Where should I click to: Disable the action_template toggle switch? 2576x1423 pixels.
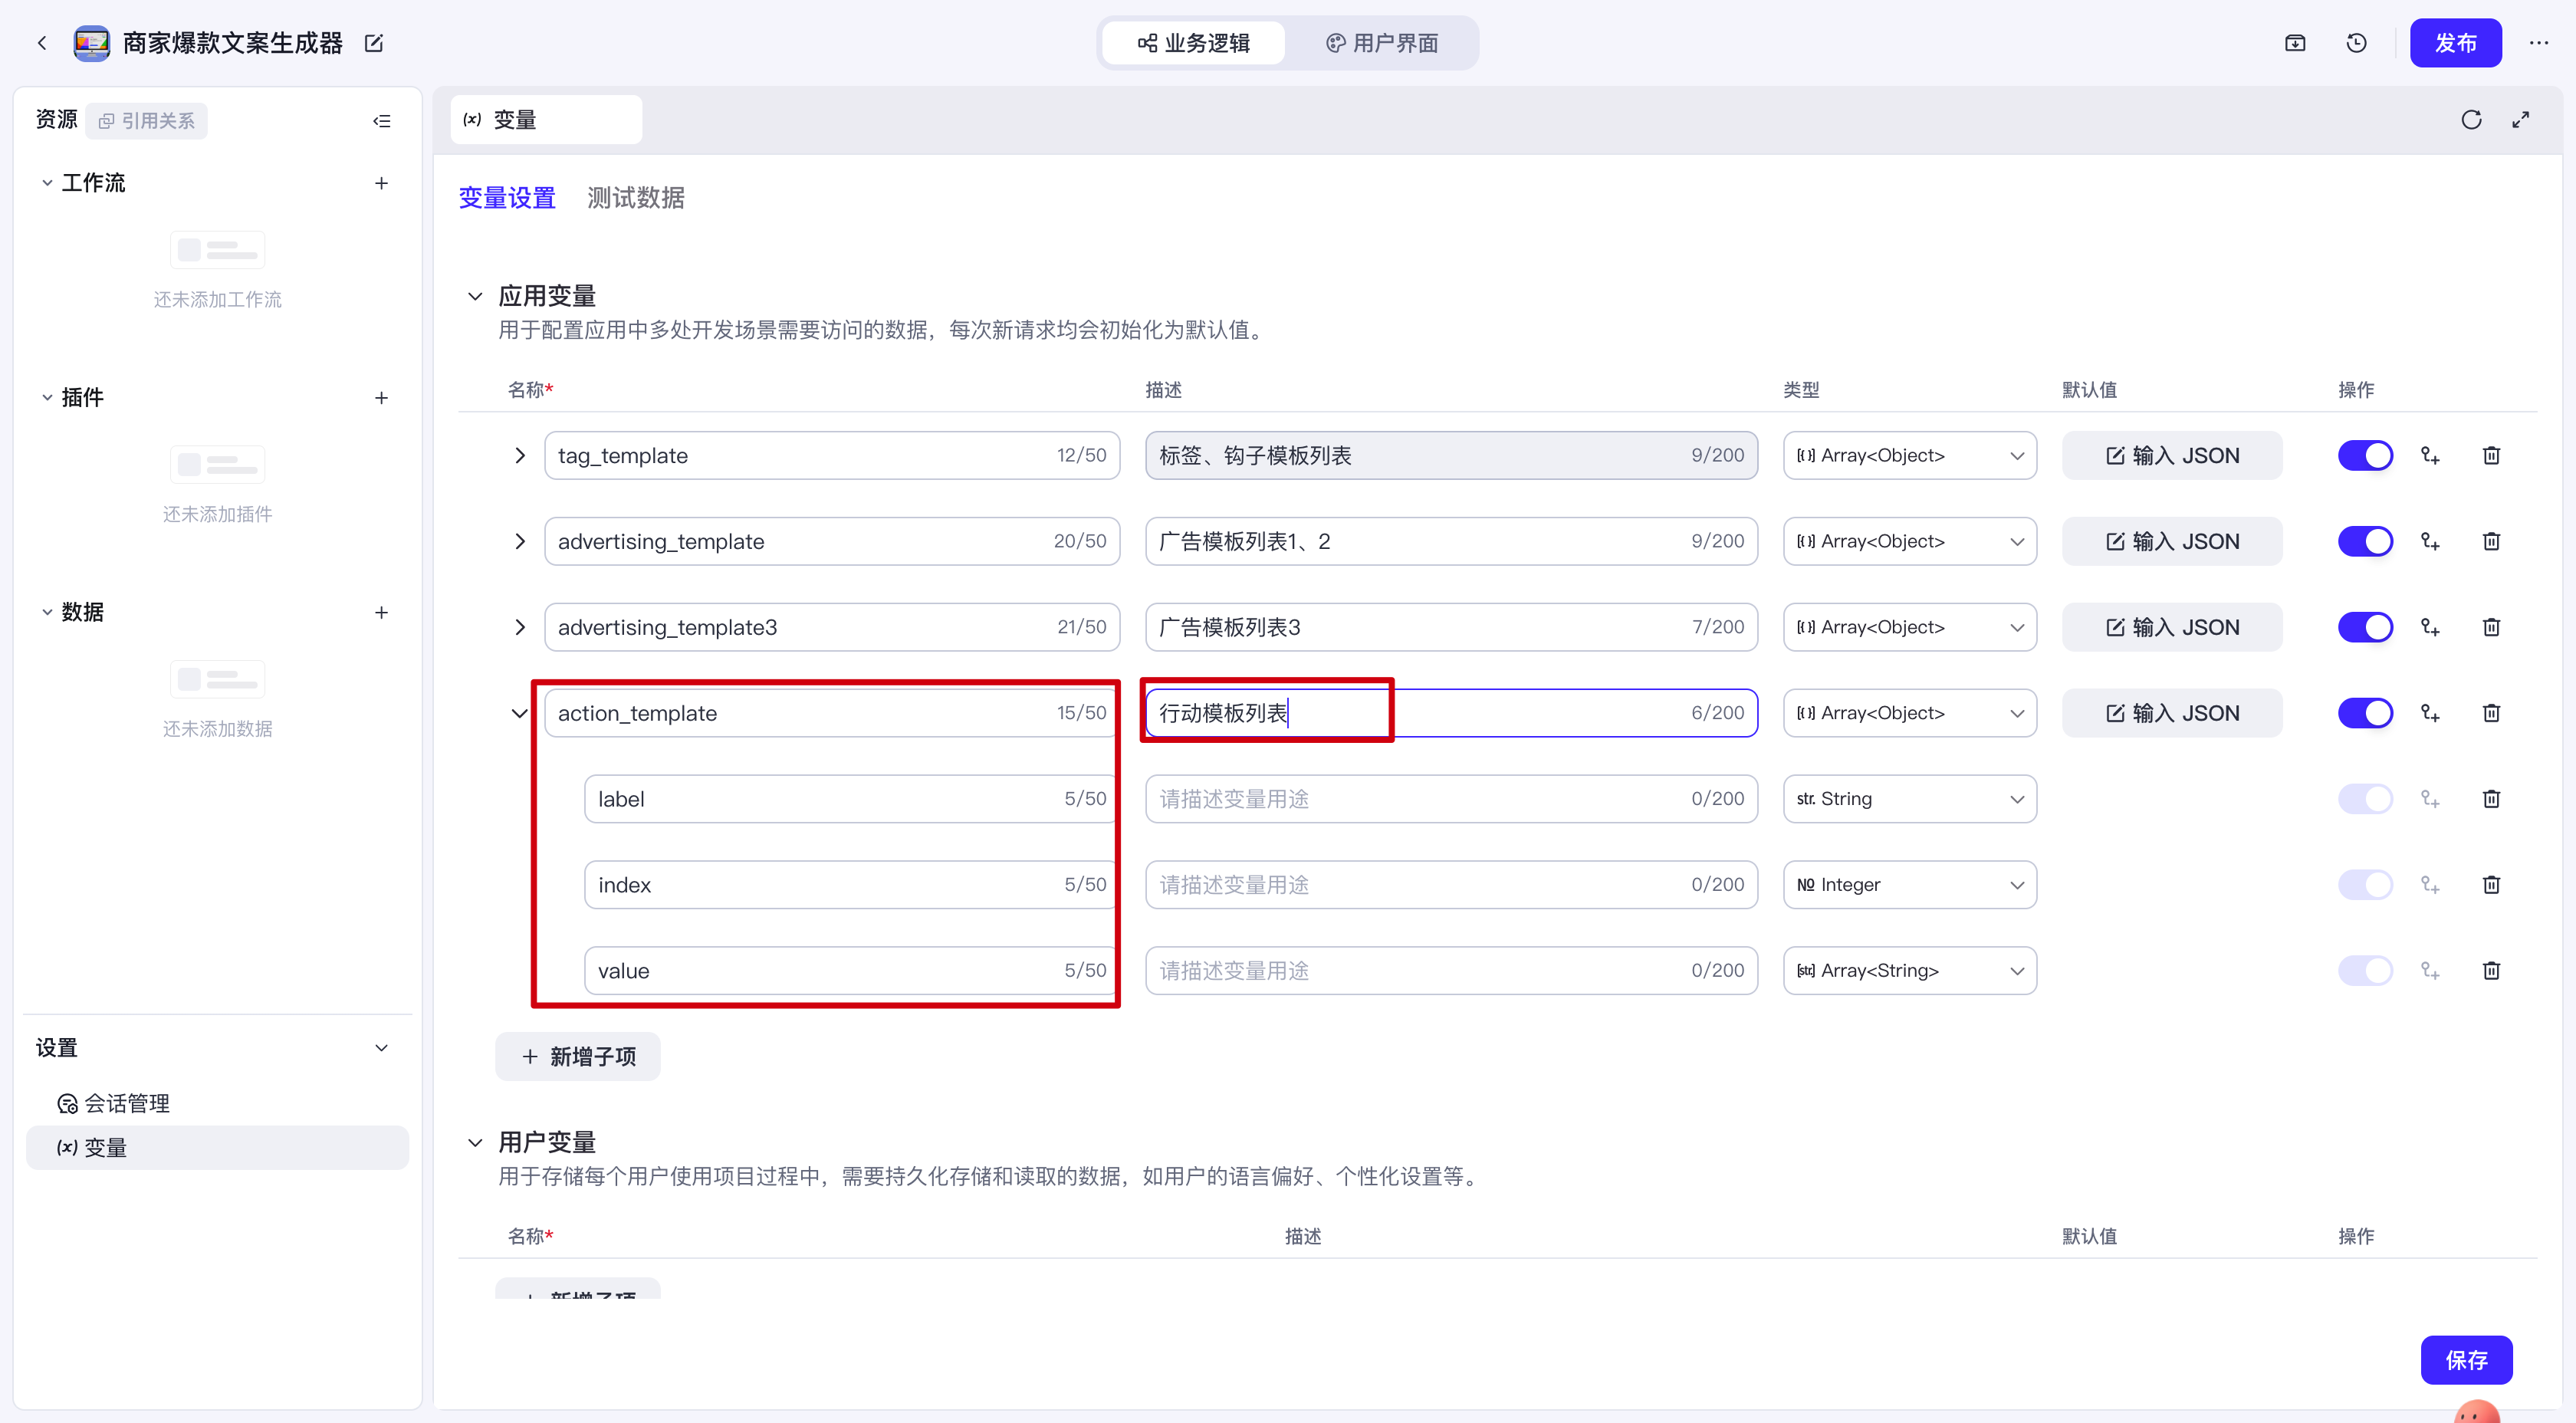pos(2365,713)
